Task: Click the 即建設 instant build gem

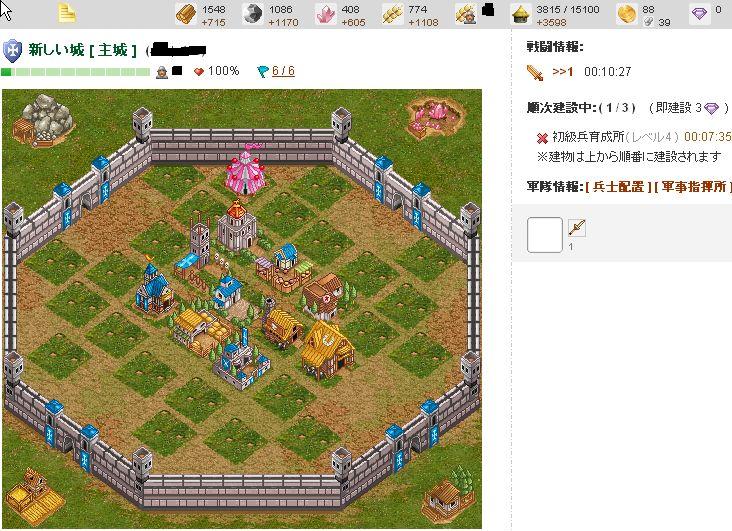Action: (x=711, y=108)
